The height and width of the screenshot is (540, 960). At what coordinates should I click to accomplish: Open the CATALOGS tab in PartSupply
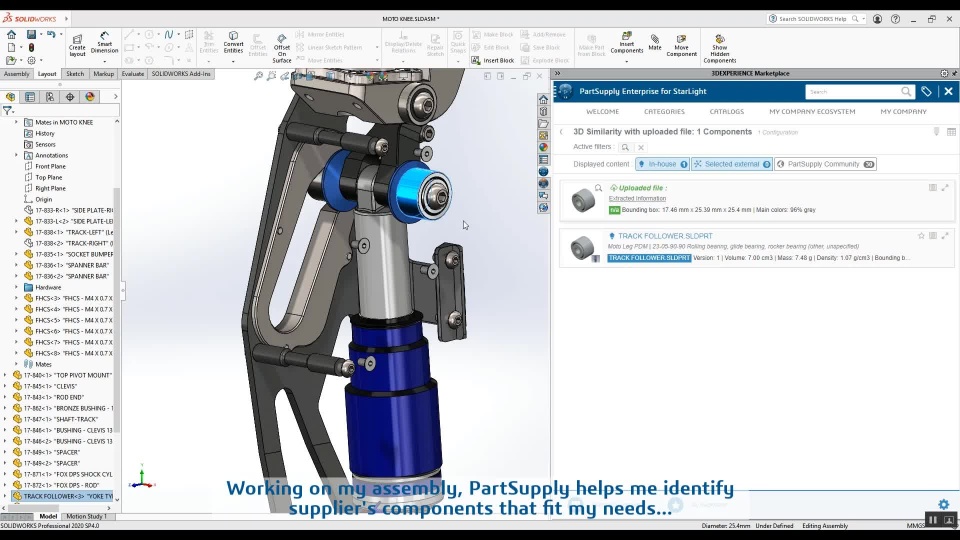pyautogui.click(x=726, y=111)
